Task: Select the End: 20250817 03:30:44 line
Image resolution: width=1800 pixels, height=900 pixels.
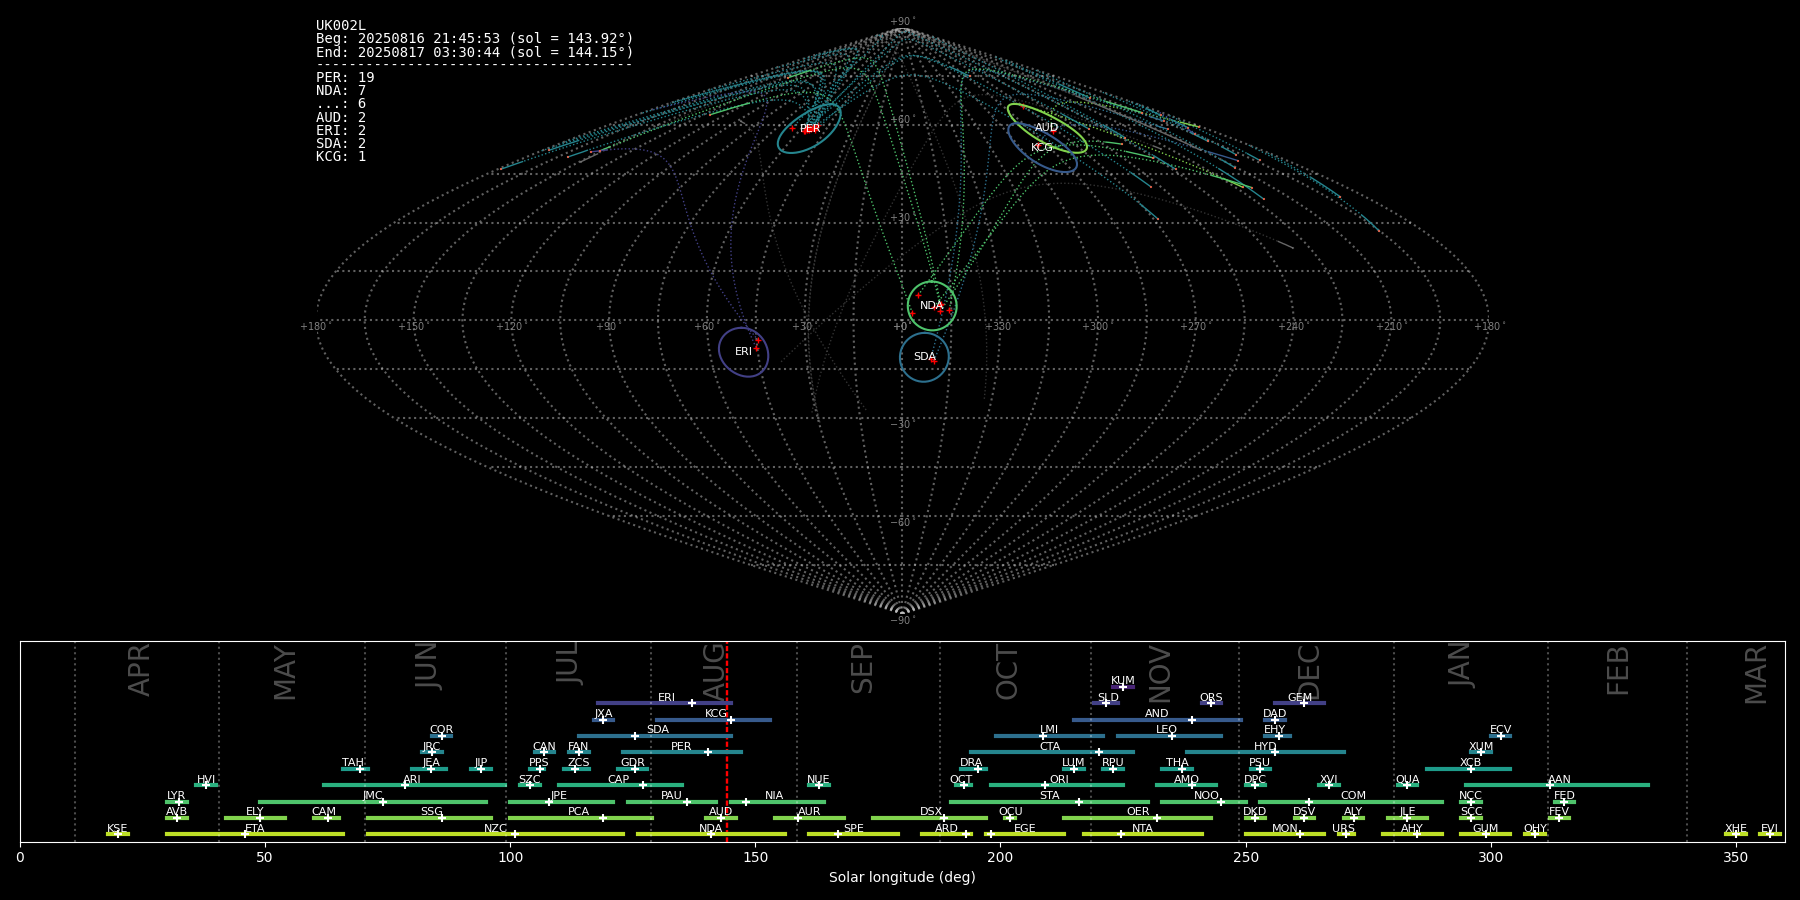Action: tap(475, 52)
